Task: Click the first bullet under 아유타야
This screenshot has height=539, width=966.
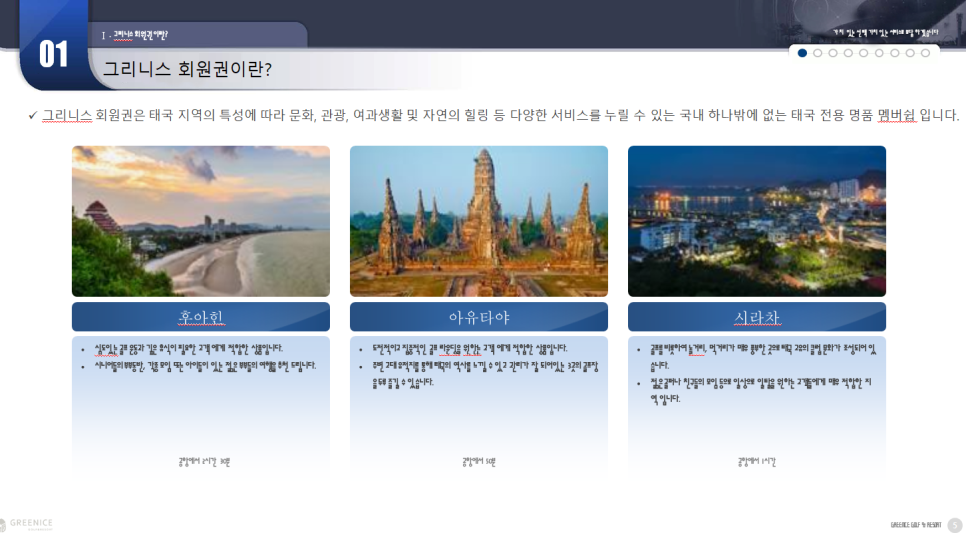Action: point(469,349)
